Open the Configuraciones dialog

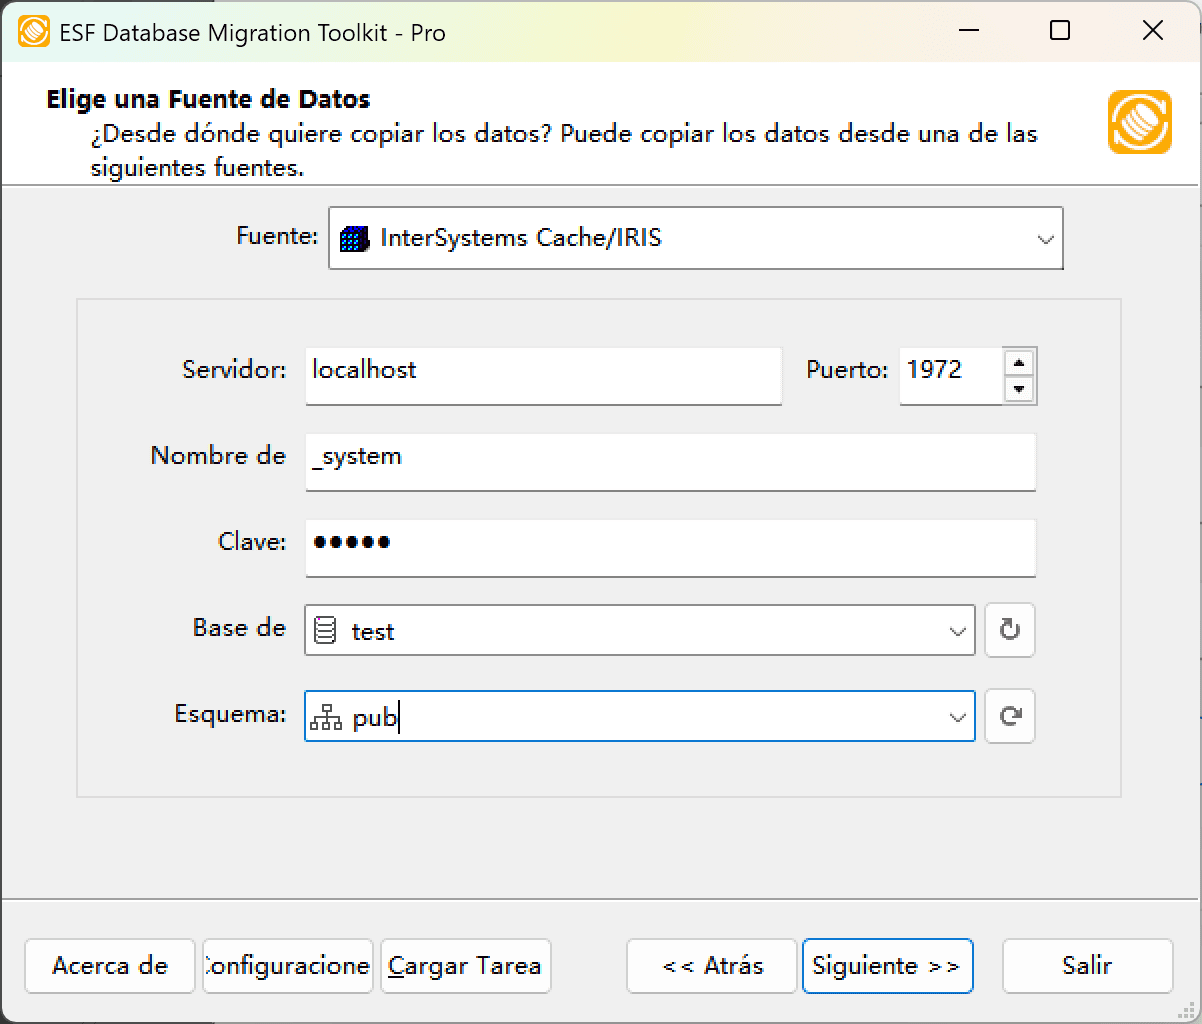pyautogui.click(x=287, y=966)
